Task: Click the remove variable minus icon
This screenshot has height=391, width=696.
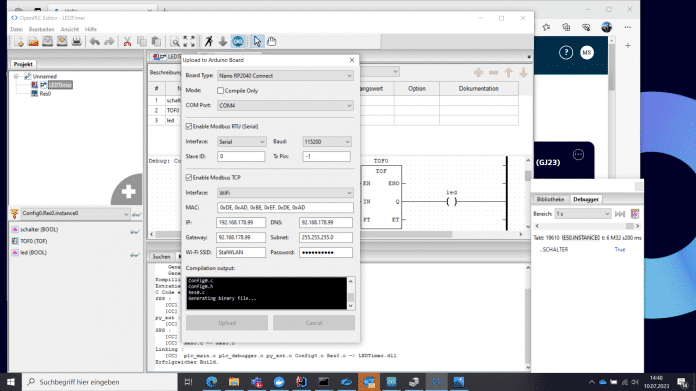Action: point(494,72)
